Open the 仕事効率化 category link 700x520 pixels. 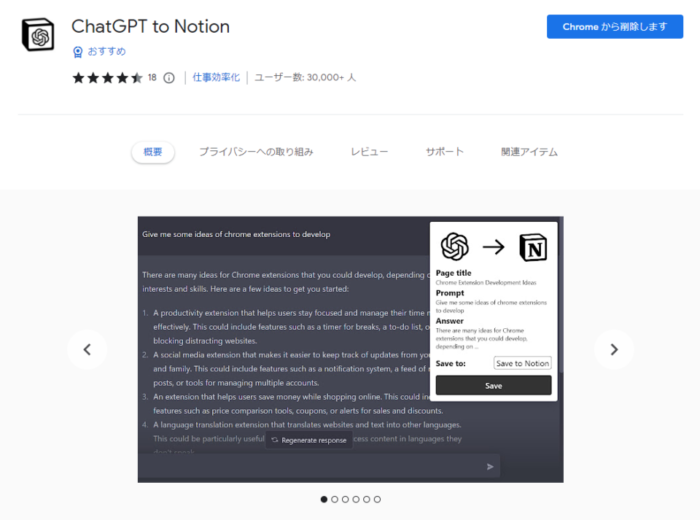pyautogui.click(x=216, y=78)
